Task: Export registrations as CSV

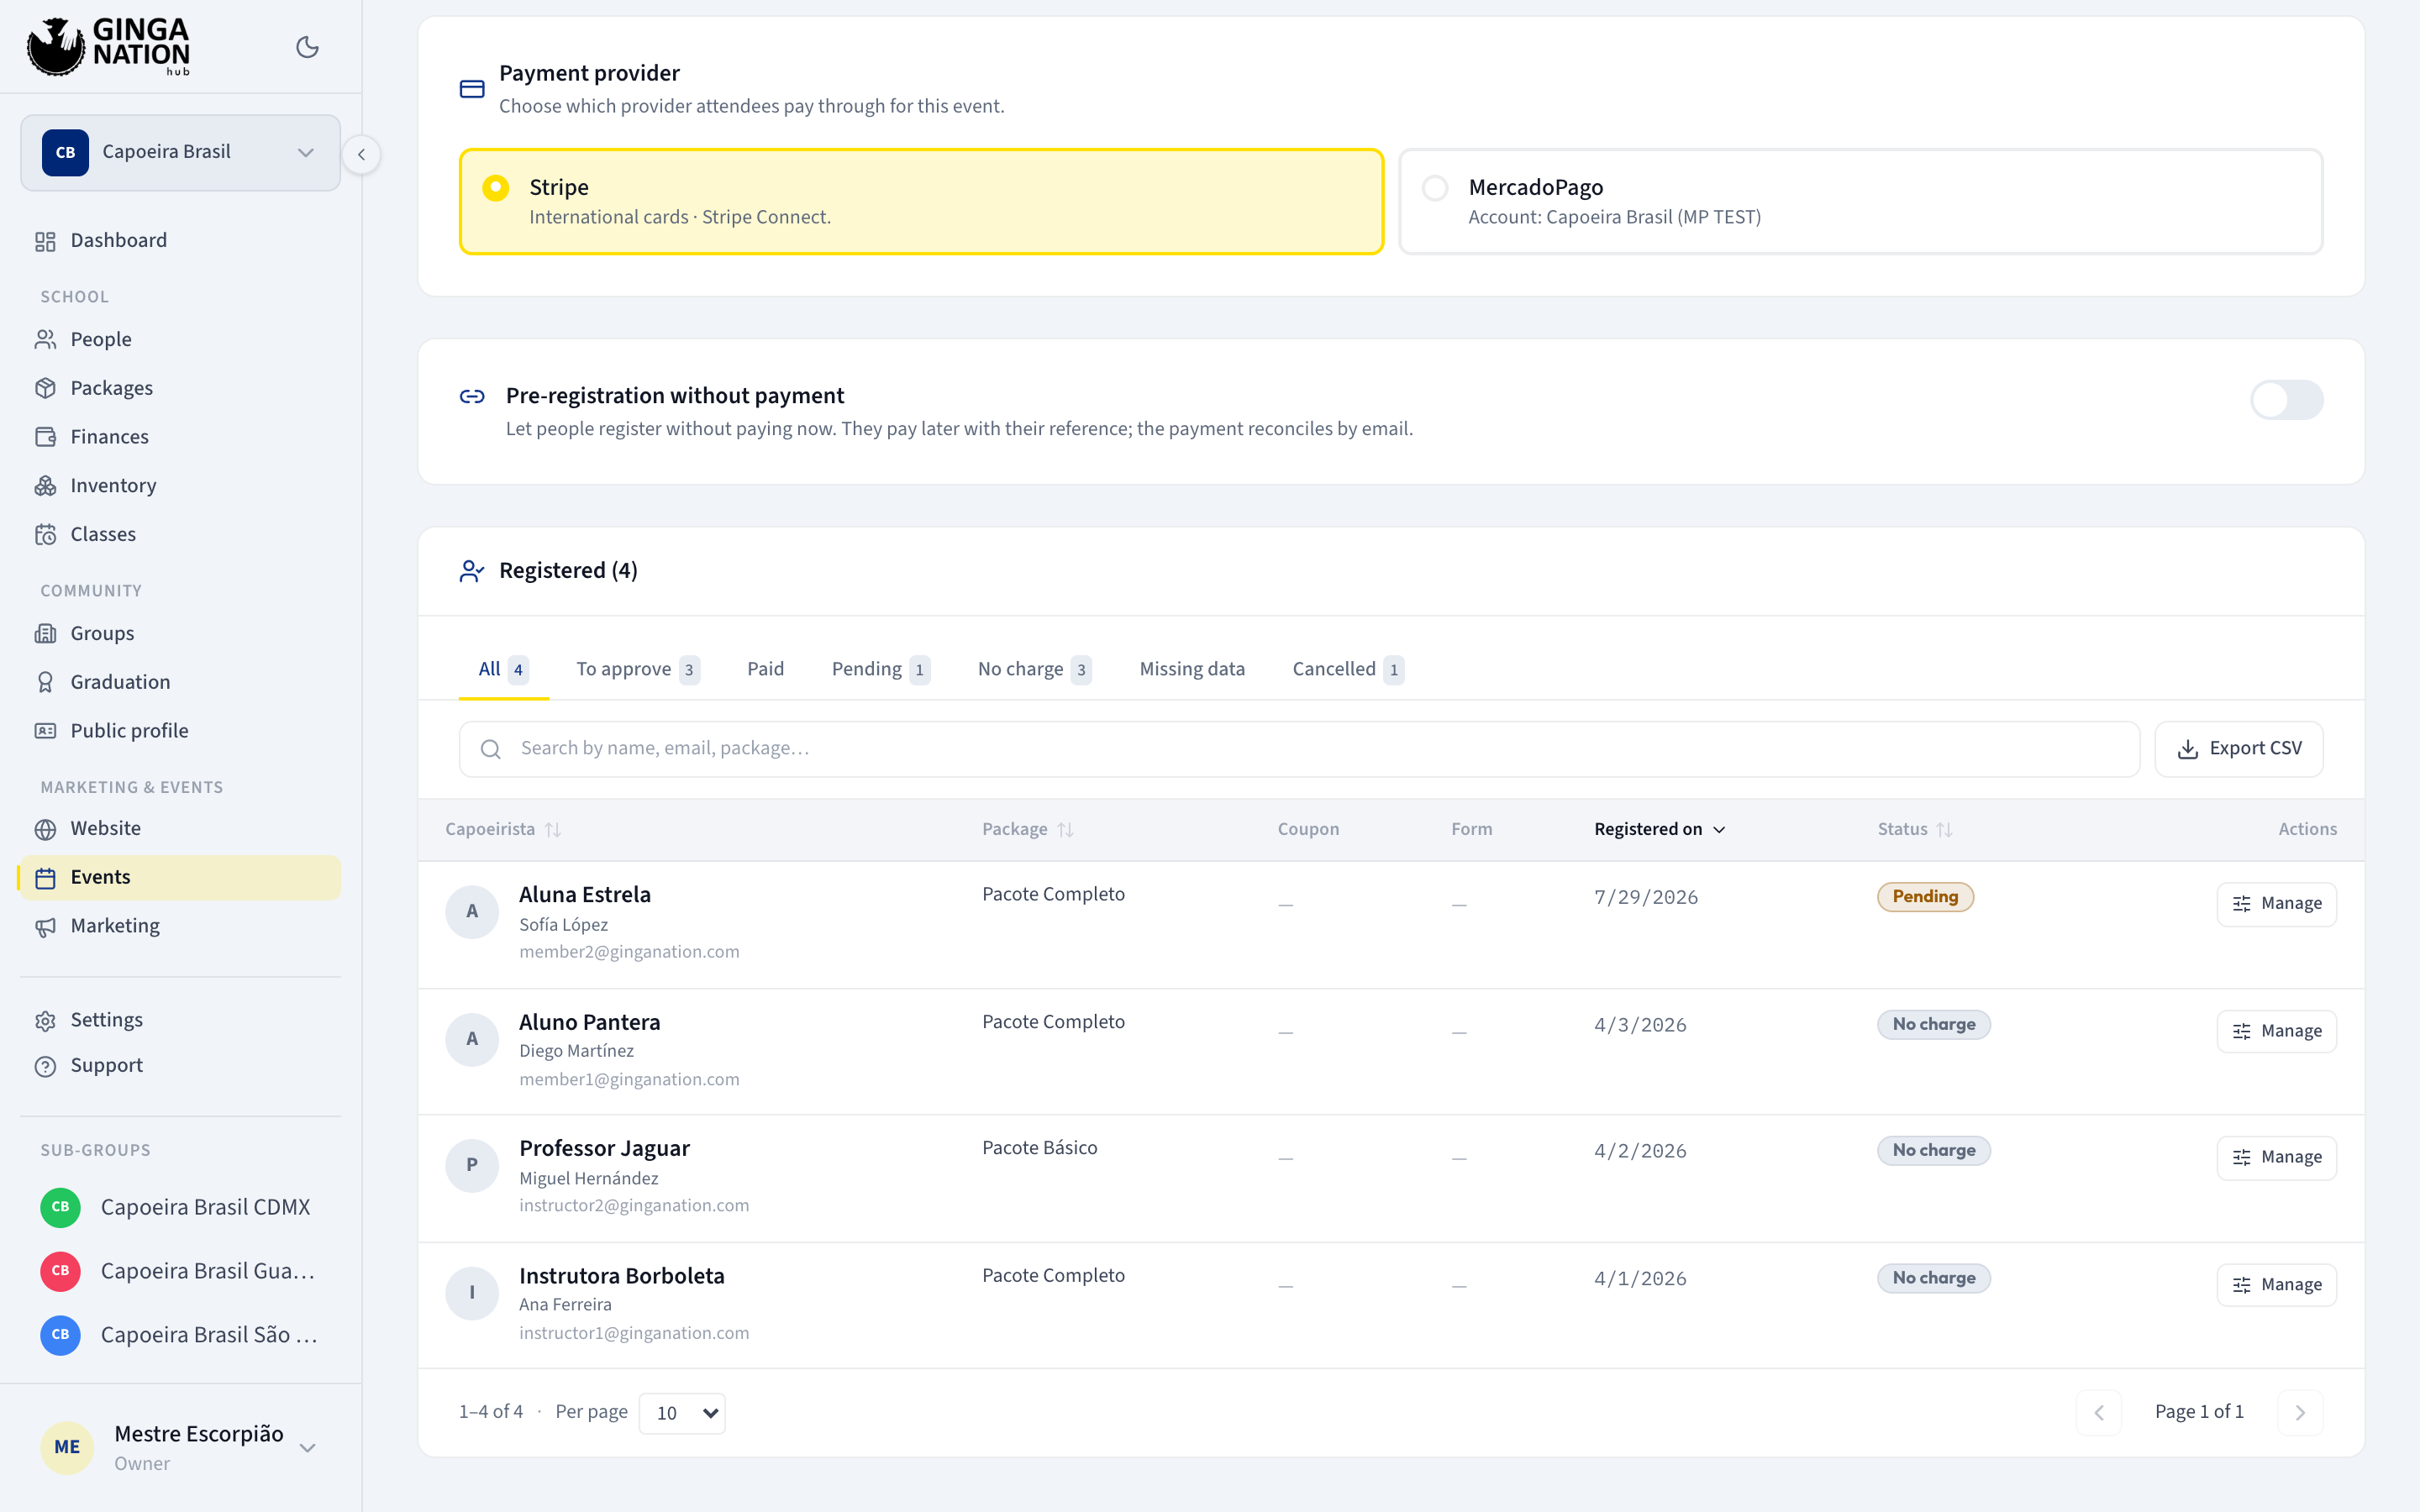Action: 2239,749
